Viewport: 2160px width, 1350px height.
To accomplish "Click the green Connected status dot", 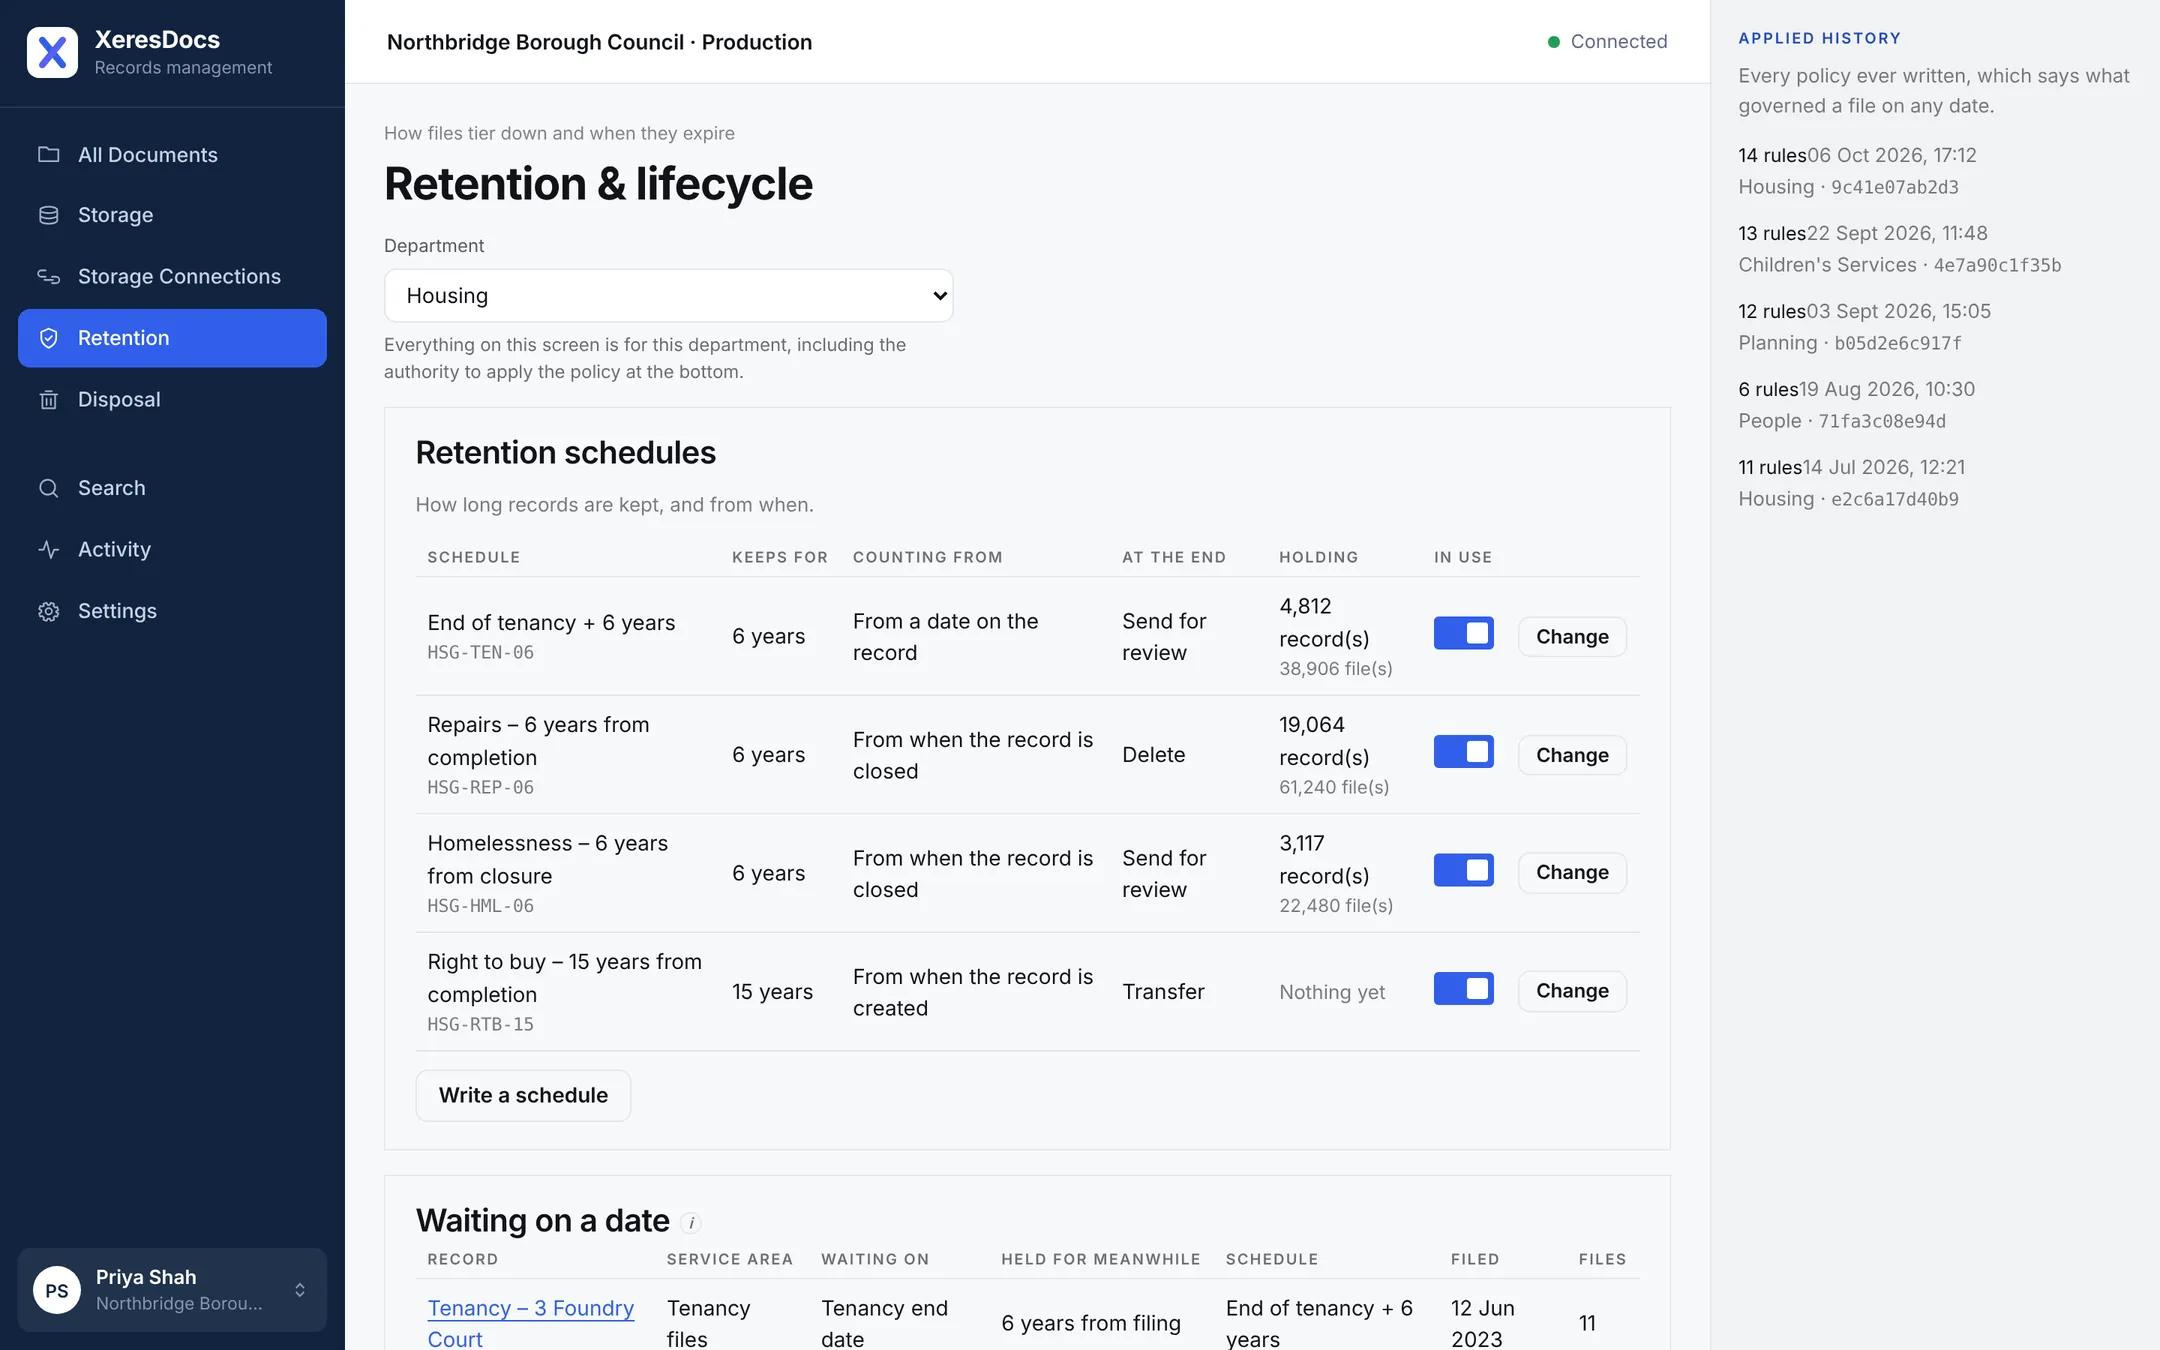I will tap(1554, 42).
